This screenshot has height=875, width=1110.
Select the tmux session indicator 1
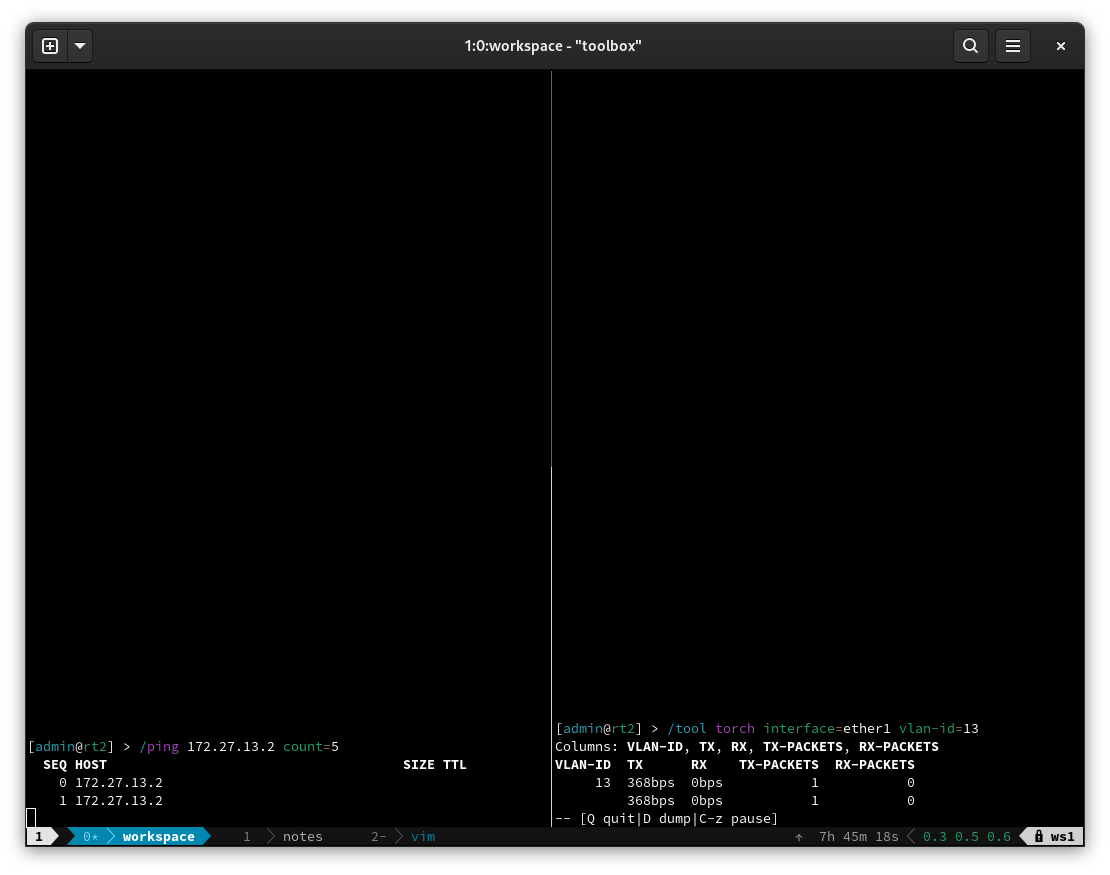[38, 836]
